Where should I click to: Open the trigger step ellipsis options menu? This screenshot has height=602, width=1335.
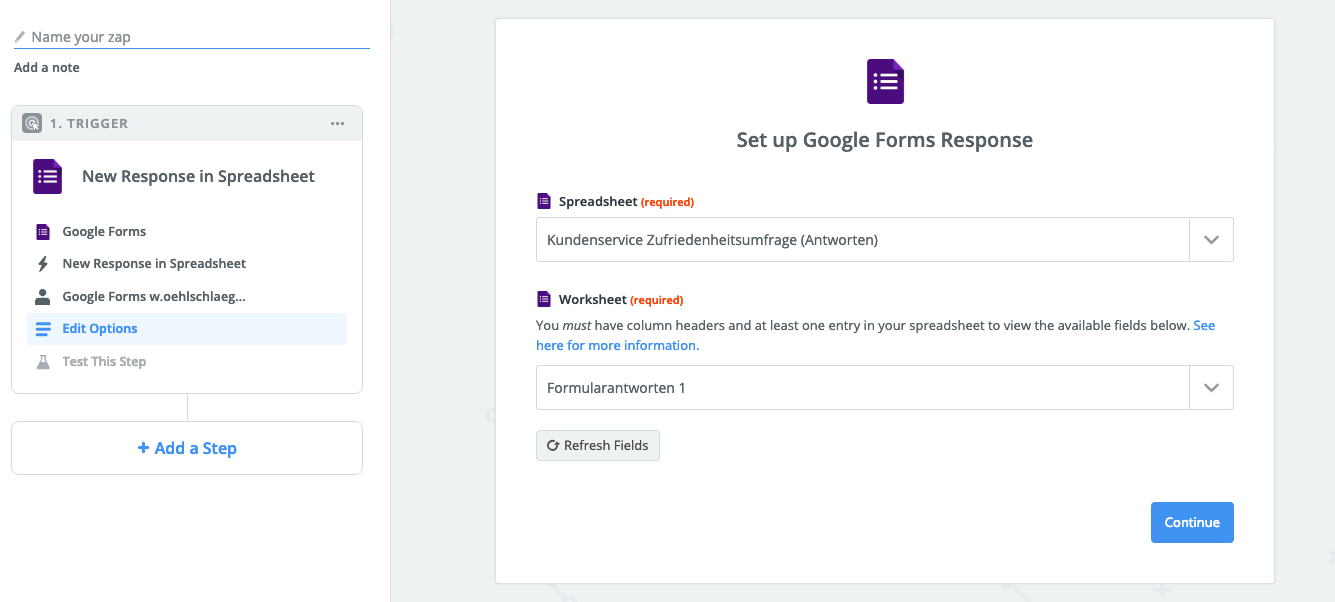point(337,122)
